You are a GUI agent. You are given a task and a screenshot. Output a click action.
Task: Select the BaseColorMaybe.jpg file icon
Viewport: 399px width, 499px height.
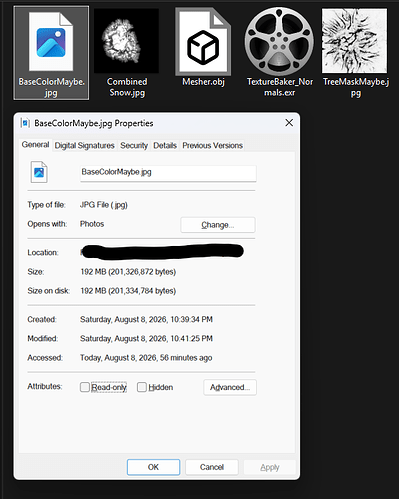[51, 41]
